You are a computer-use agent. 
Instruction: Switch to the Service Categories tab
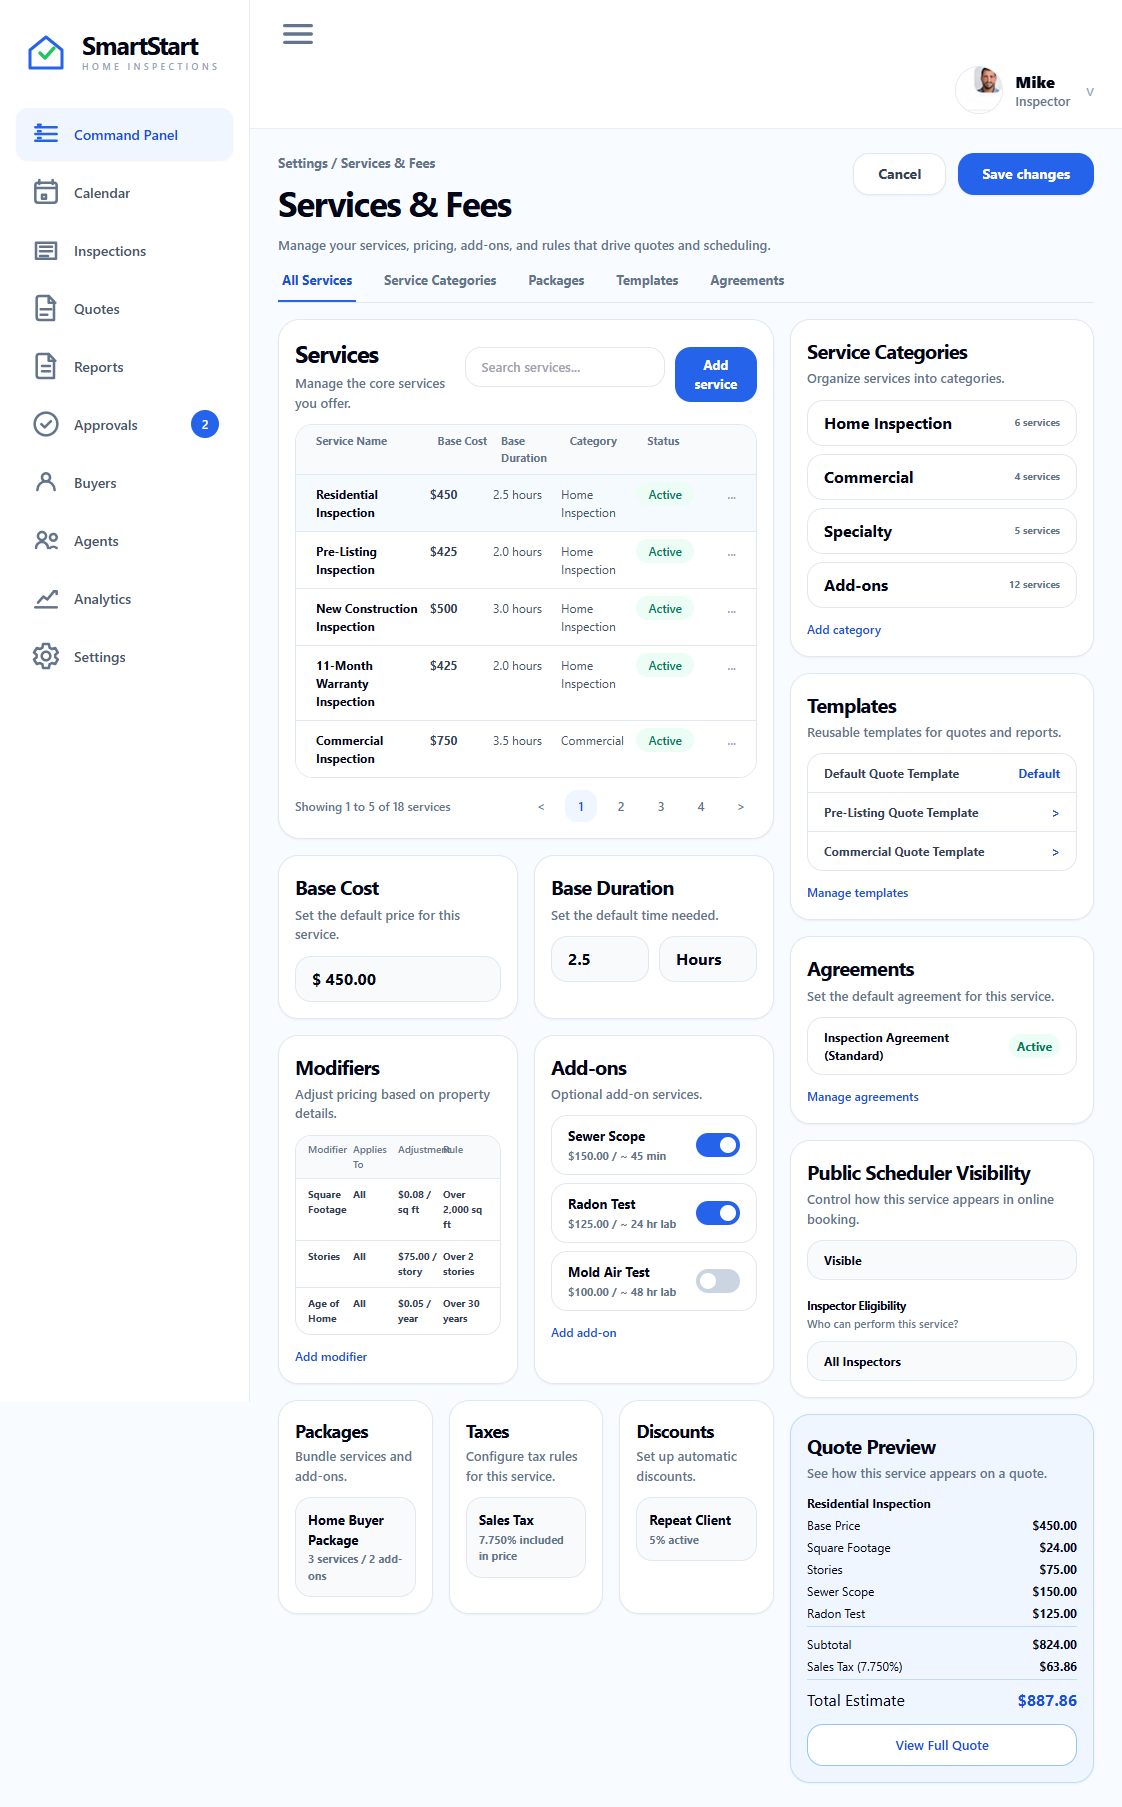click(x=440, y=281)
